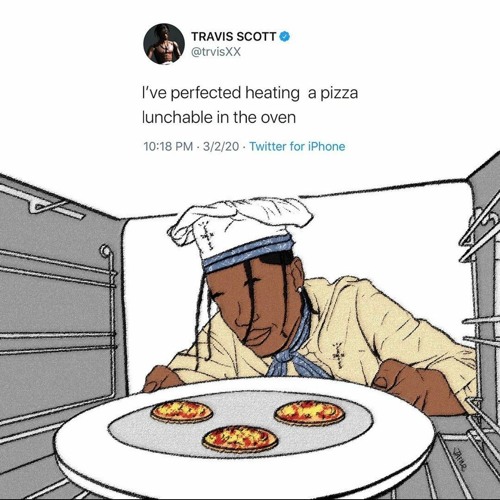Click the front center mini pizza
Screen dimensions: 500x500
point(240,439)
